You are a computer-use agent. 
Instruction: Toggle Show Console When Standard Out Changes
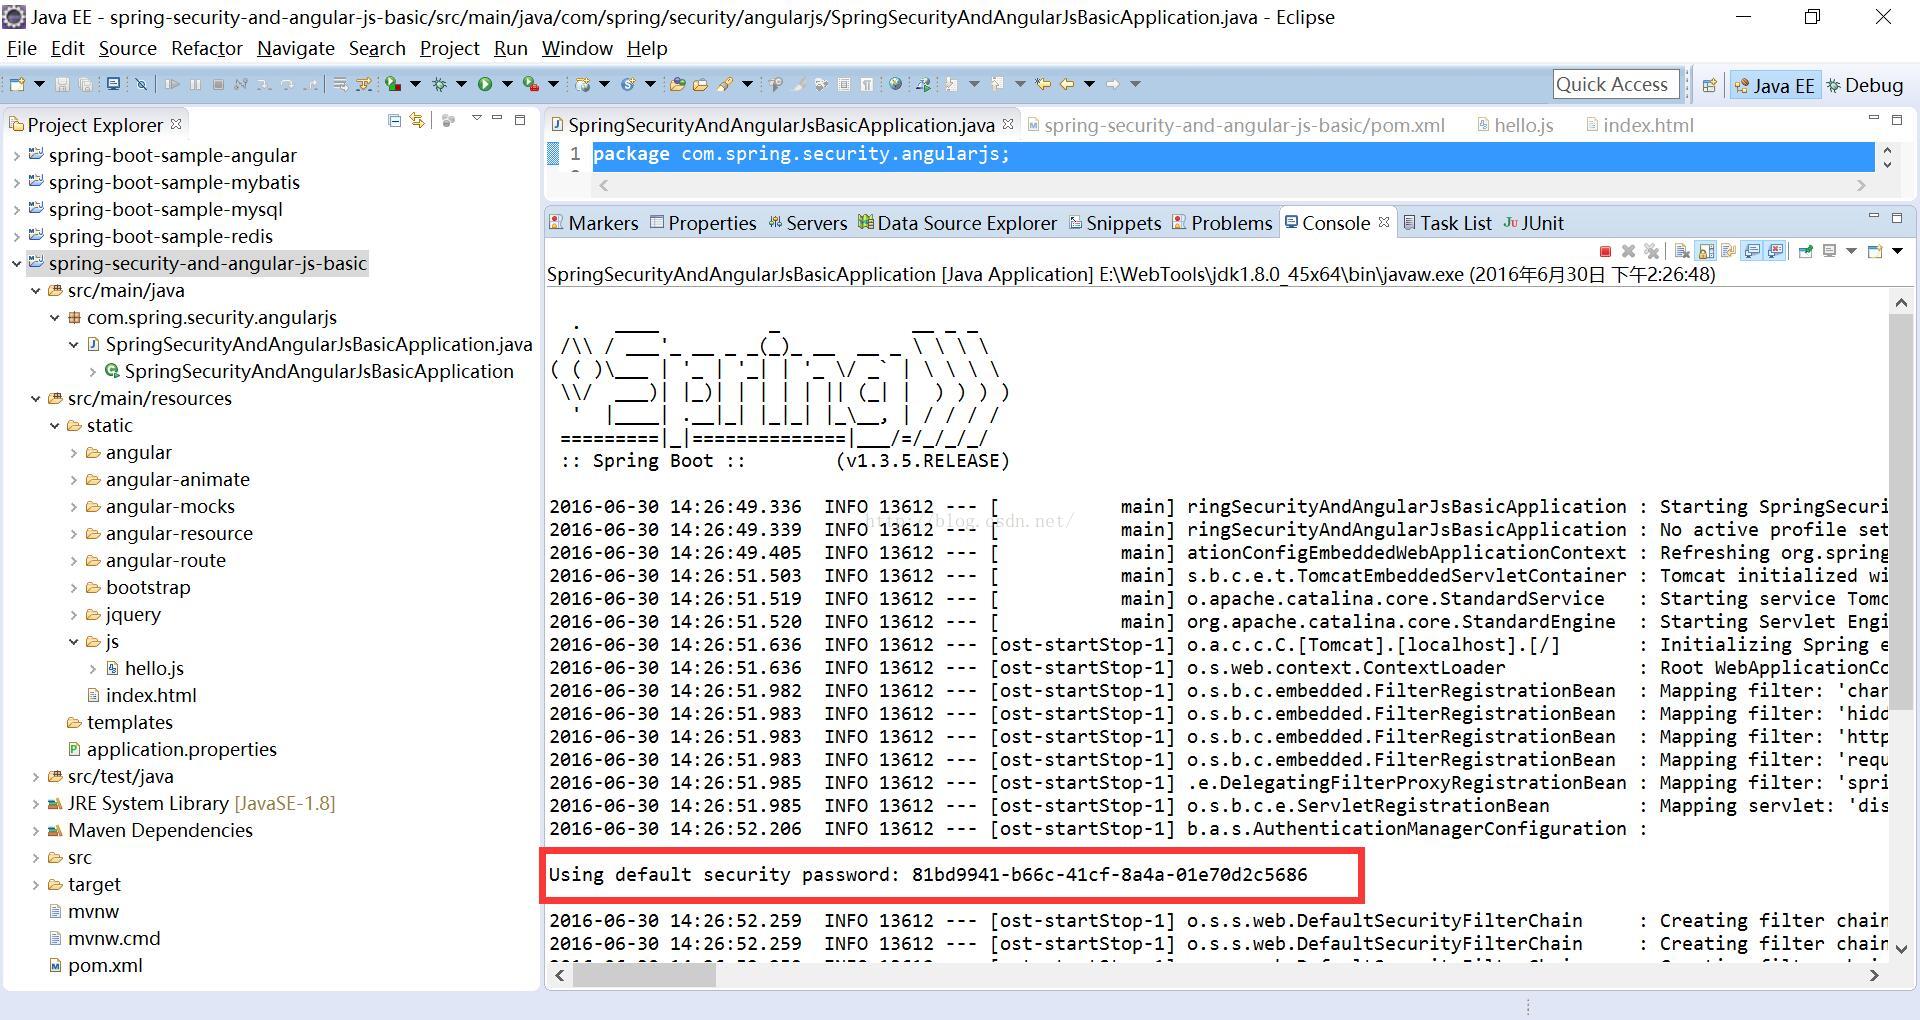[1751, 251]
